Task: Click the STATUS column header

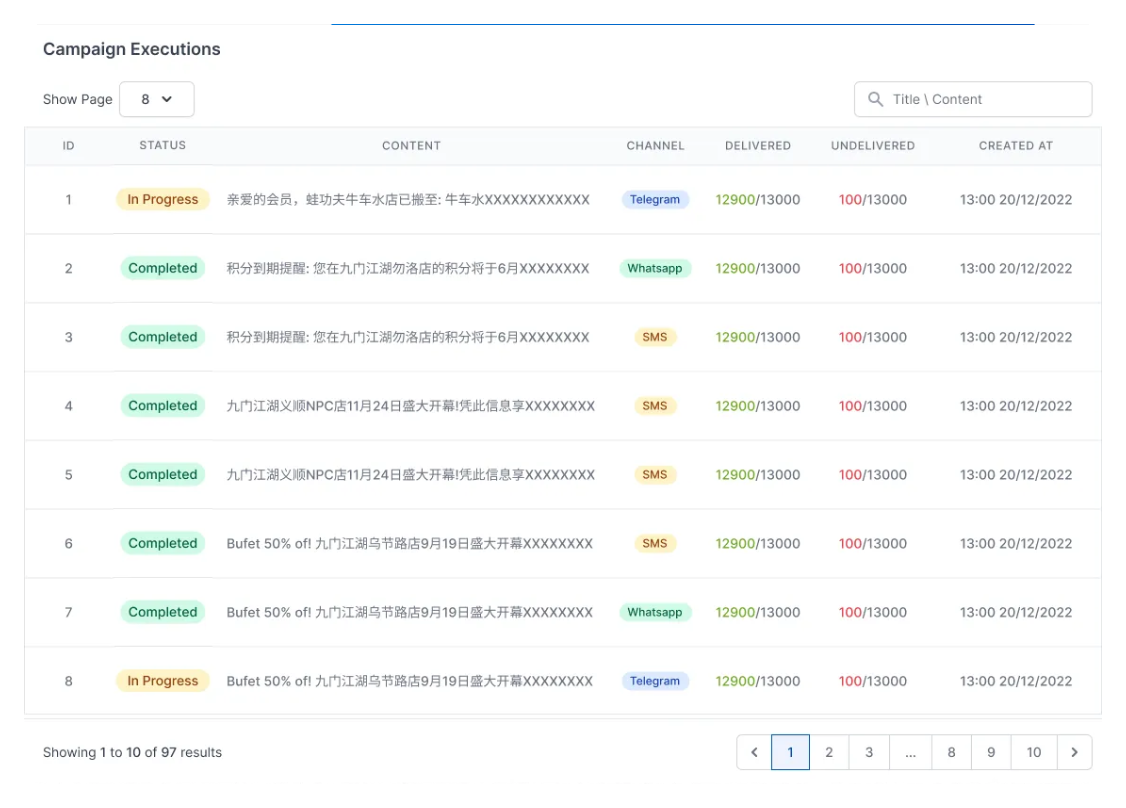Action: [162, 145]
